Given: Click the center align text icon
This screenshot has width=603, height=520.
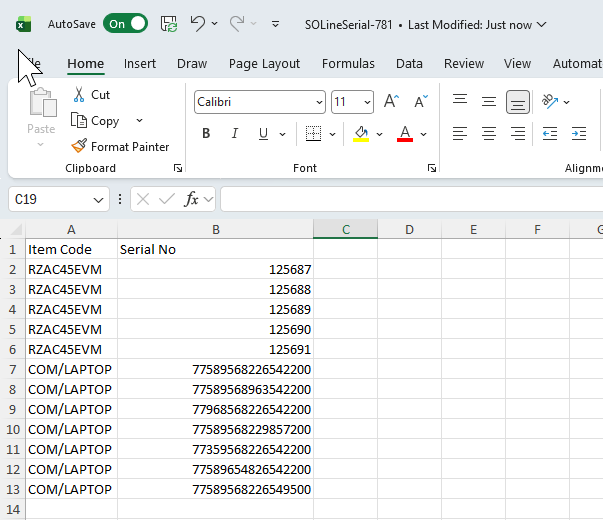Looking at the screenshot, I should point(488,134).
